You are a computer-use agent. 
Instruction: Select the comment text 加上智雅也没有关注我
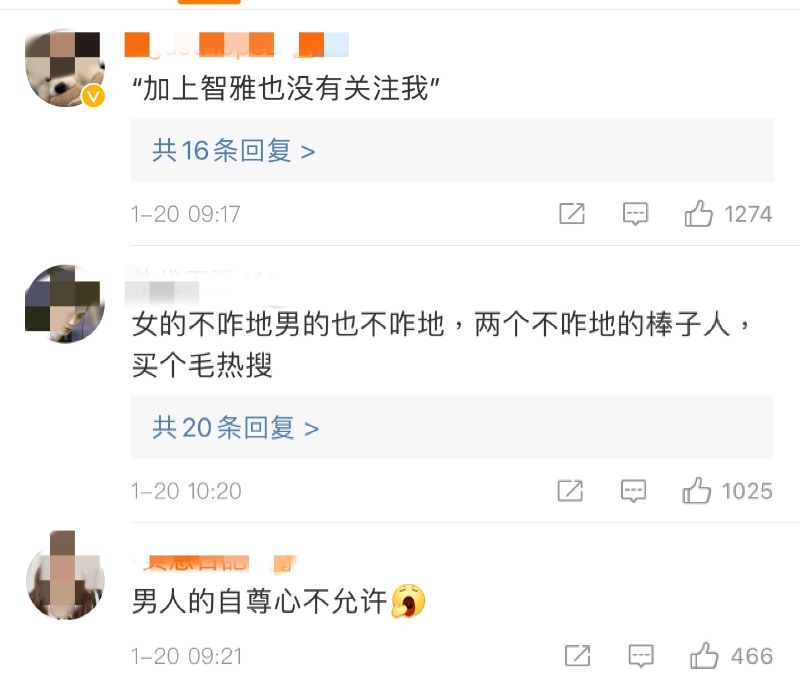coord(287,92)
